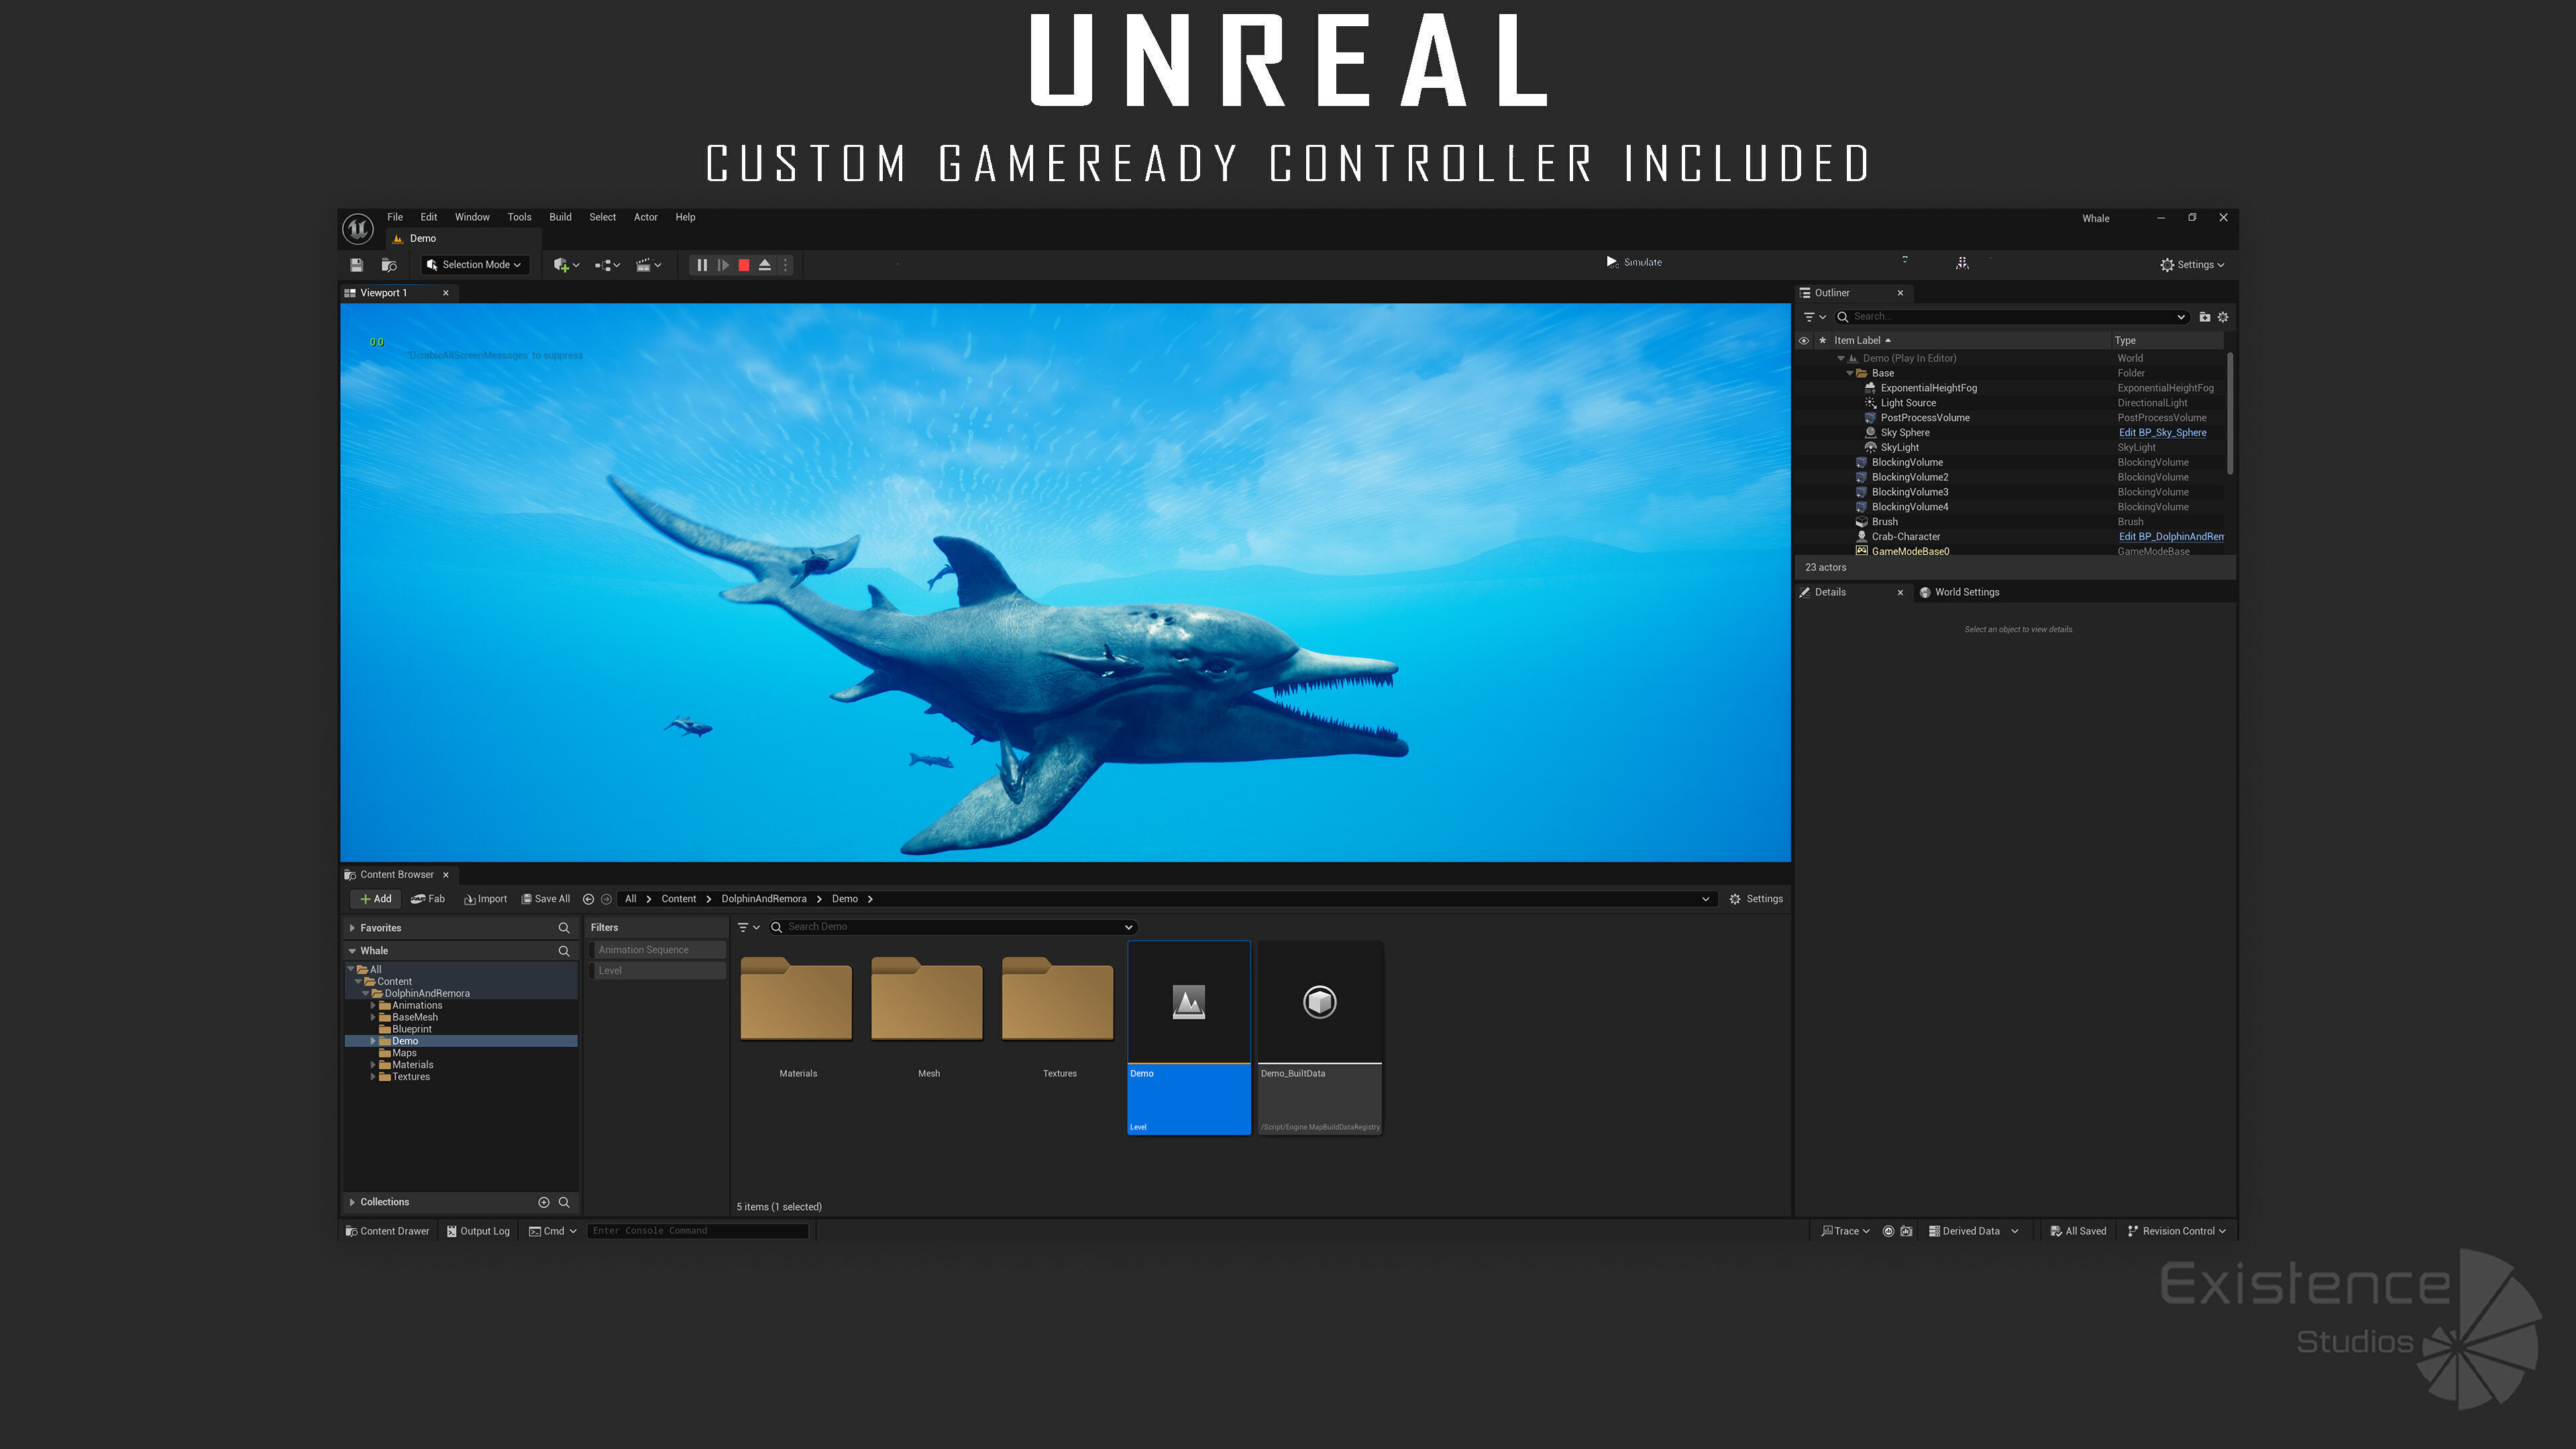Add a new collection with plus icon
Viewport: 2576px width, 1449px height.
(544, 1202)
